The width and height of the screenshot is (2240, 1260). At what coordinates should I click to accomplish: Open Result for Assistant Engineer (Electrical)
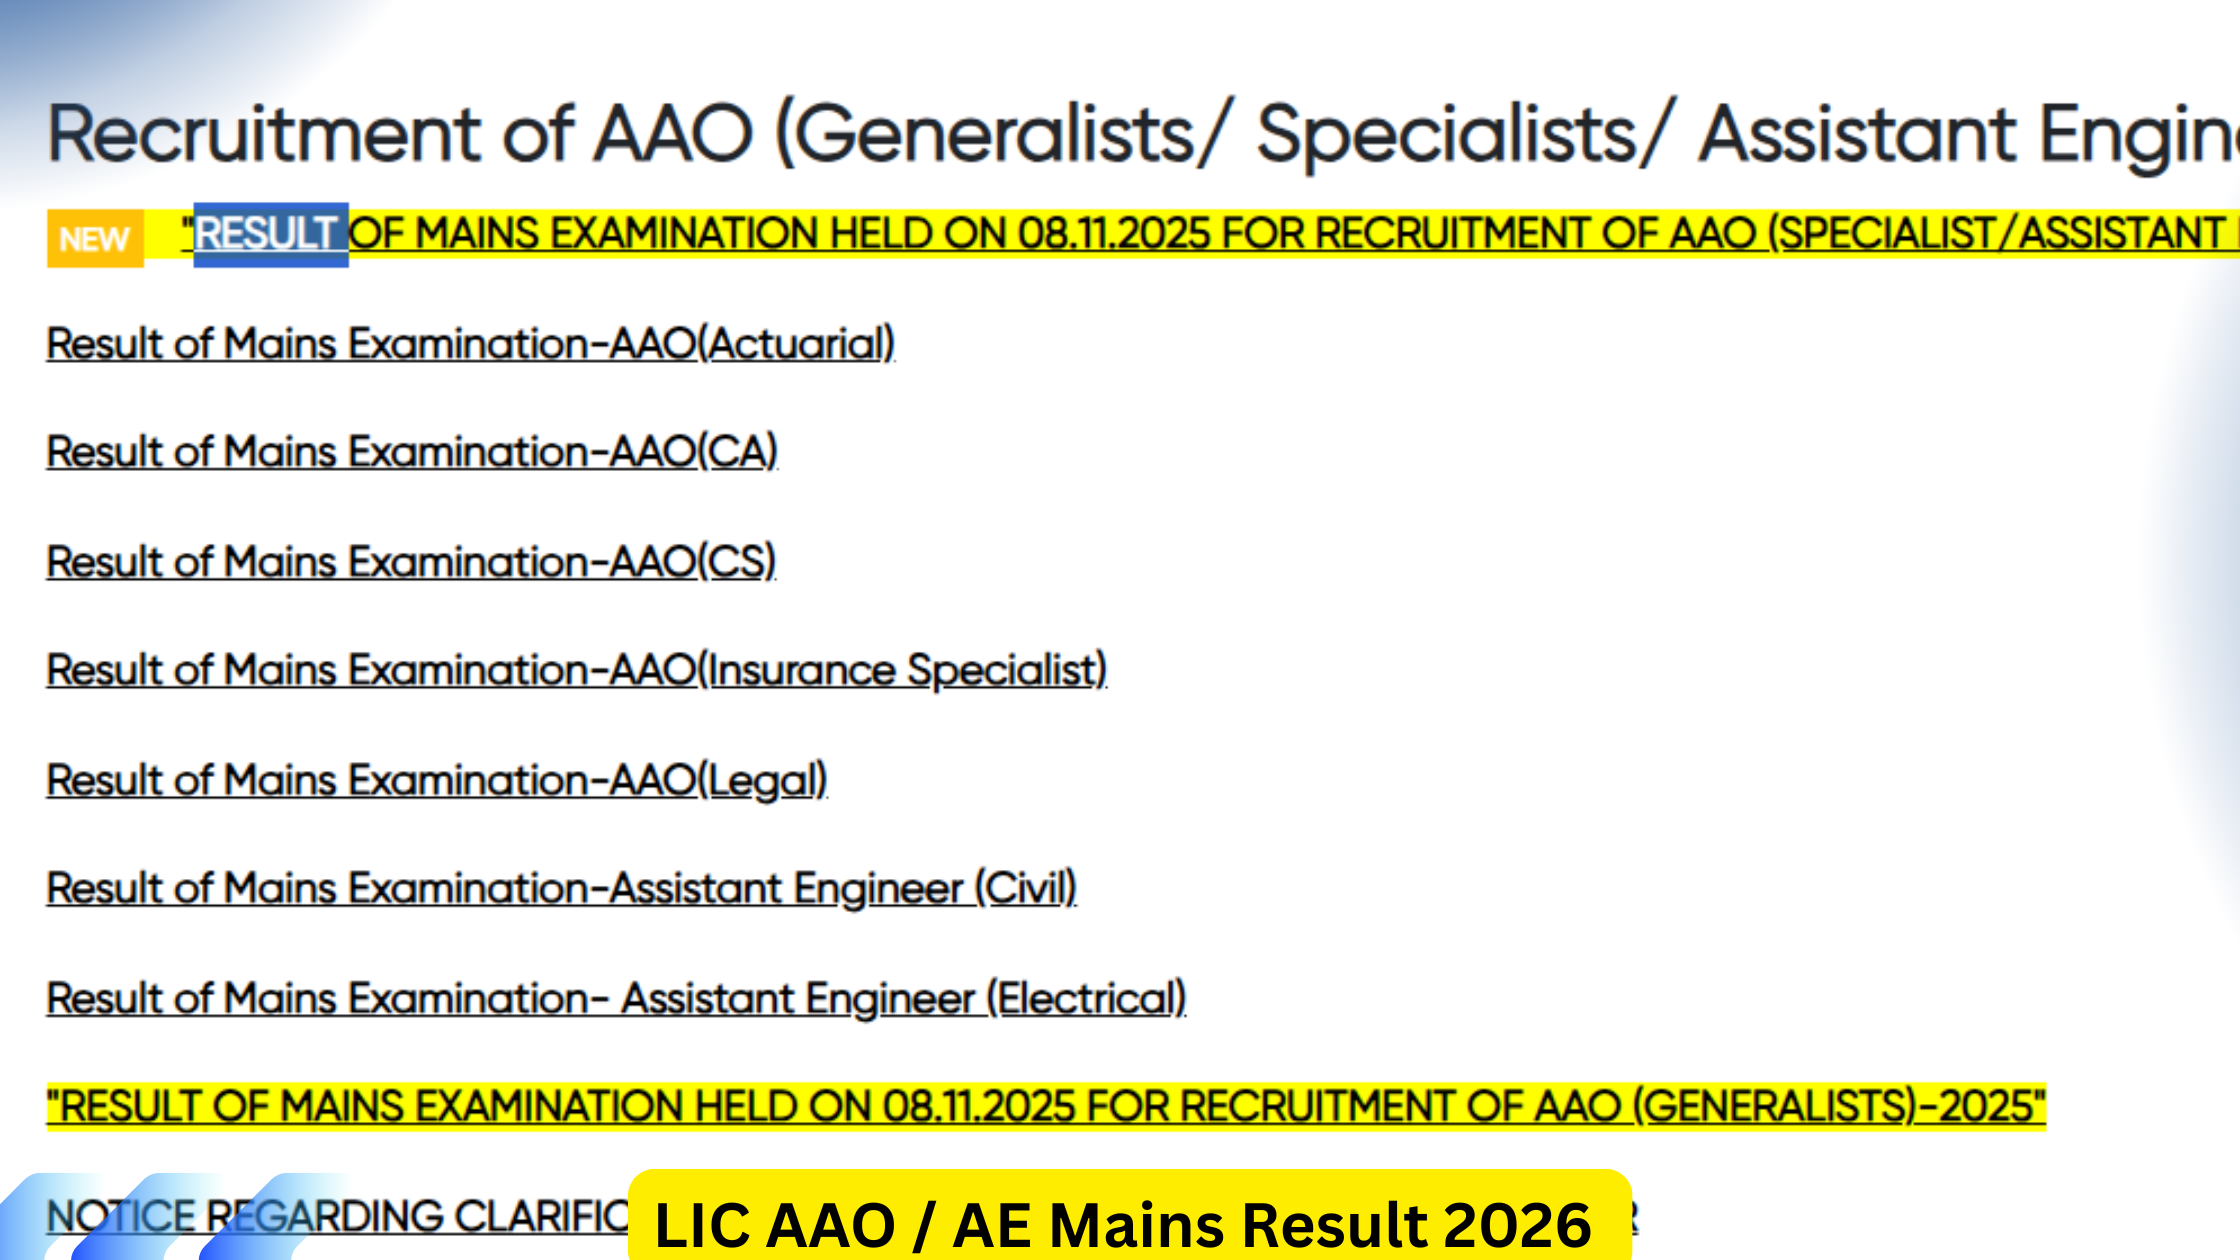[x=615, y=997]
